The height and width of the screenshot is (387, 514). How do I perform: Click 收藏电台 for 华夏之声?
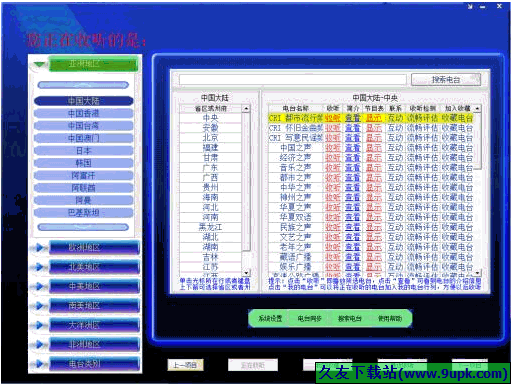point(457,207)
